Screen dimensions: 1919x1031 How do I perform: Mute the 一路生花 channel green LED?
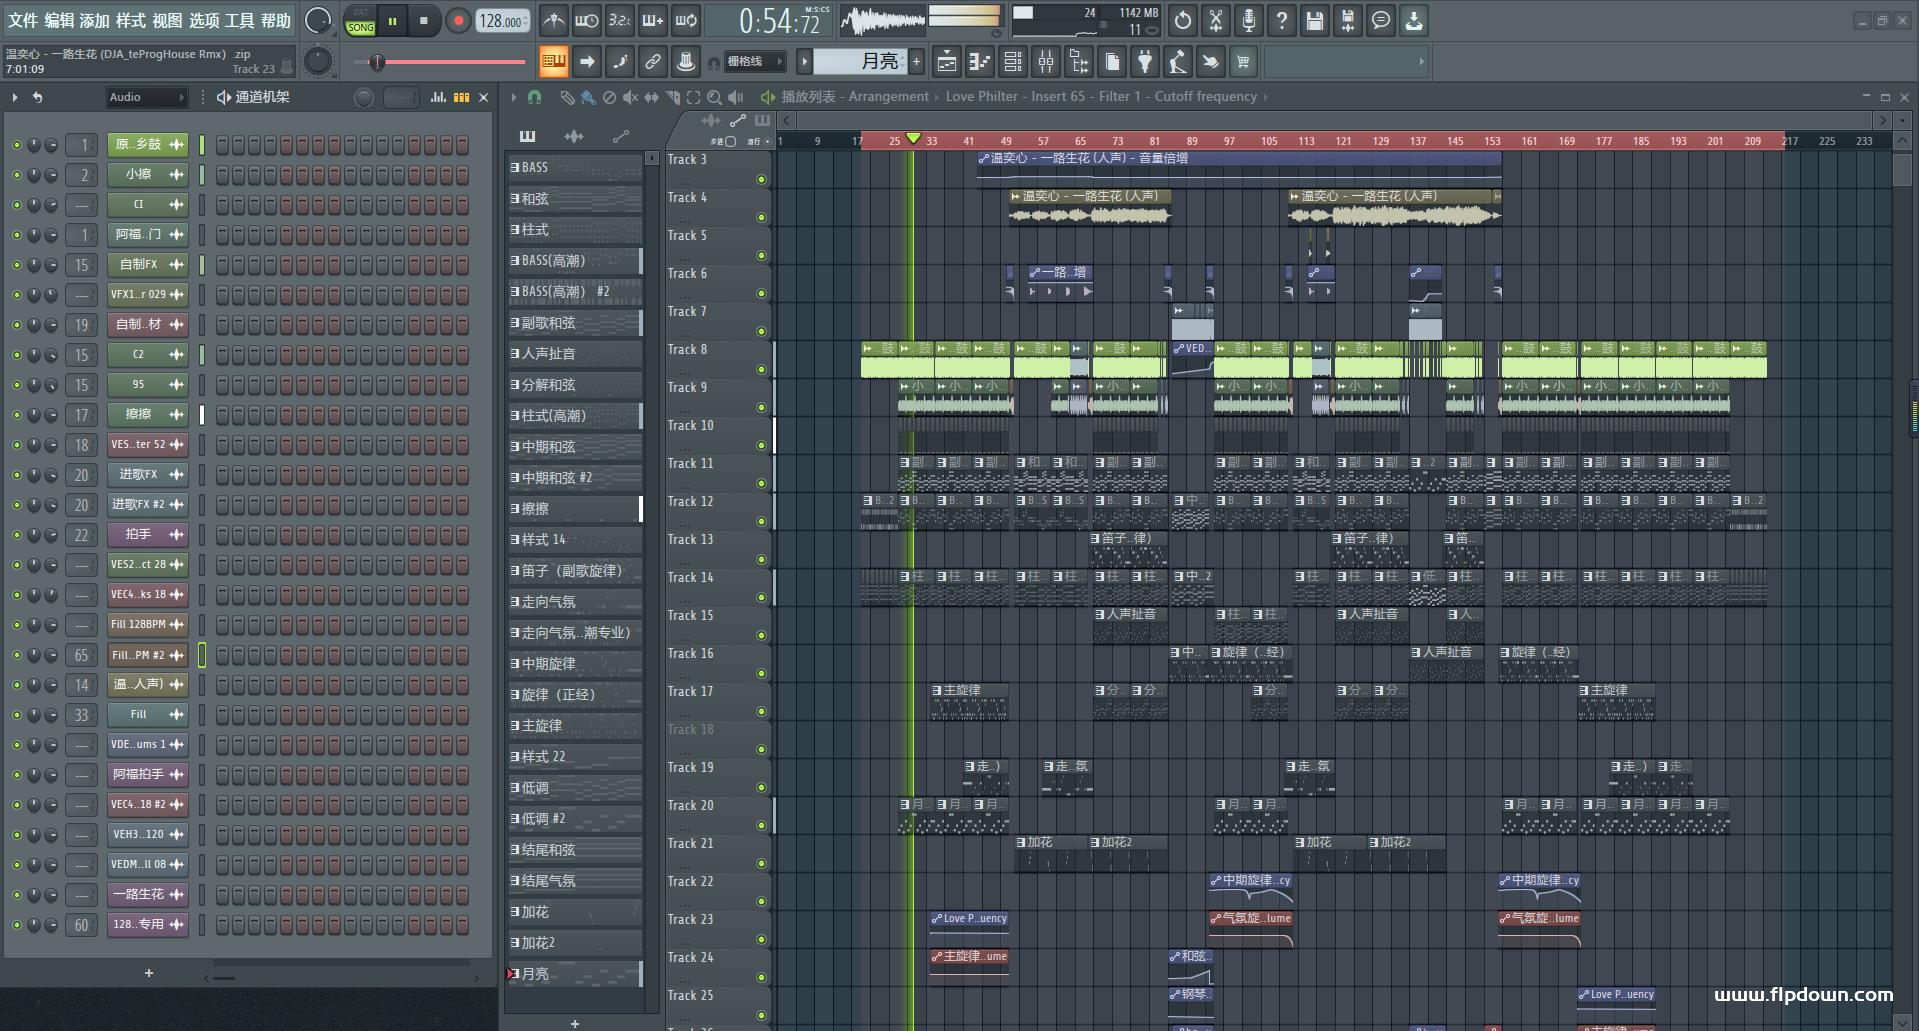pos(16,895)
